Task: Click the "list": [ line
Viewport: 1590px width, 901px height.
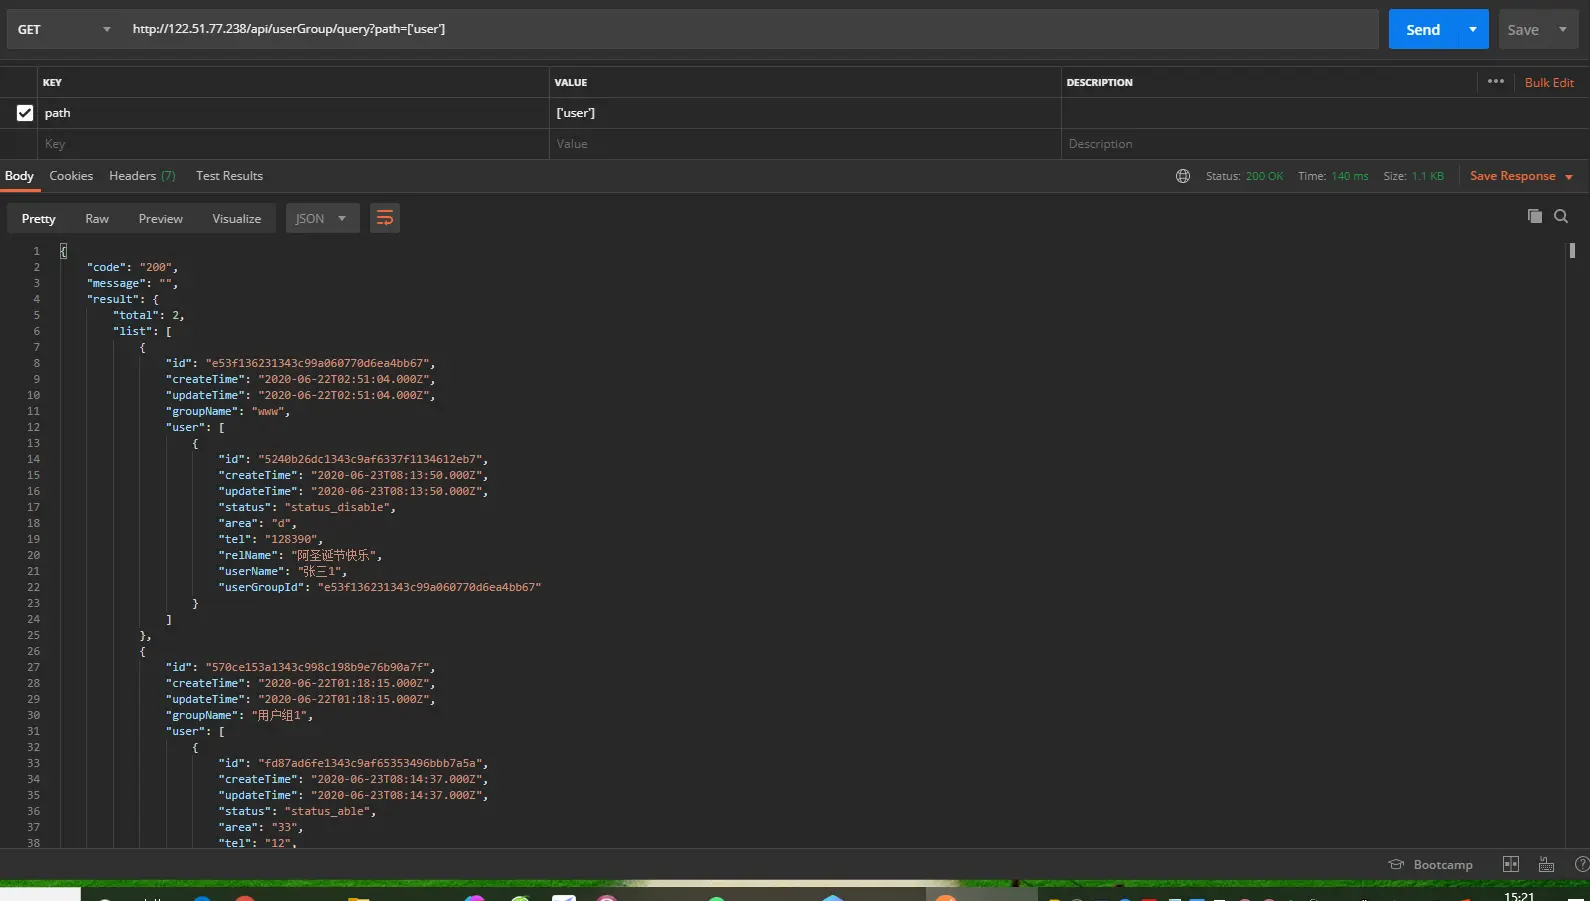Action: (142, 331)
